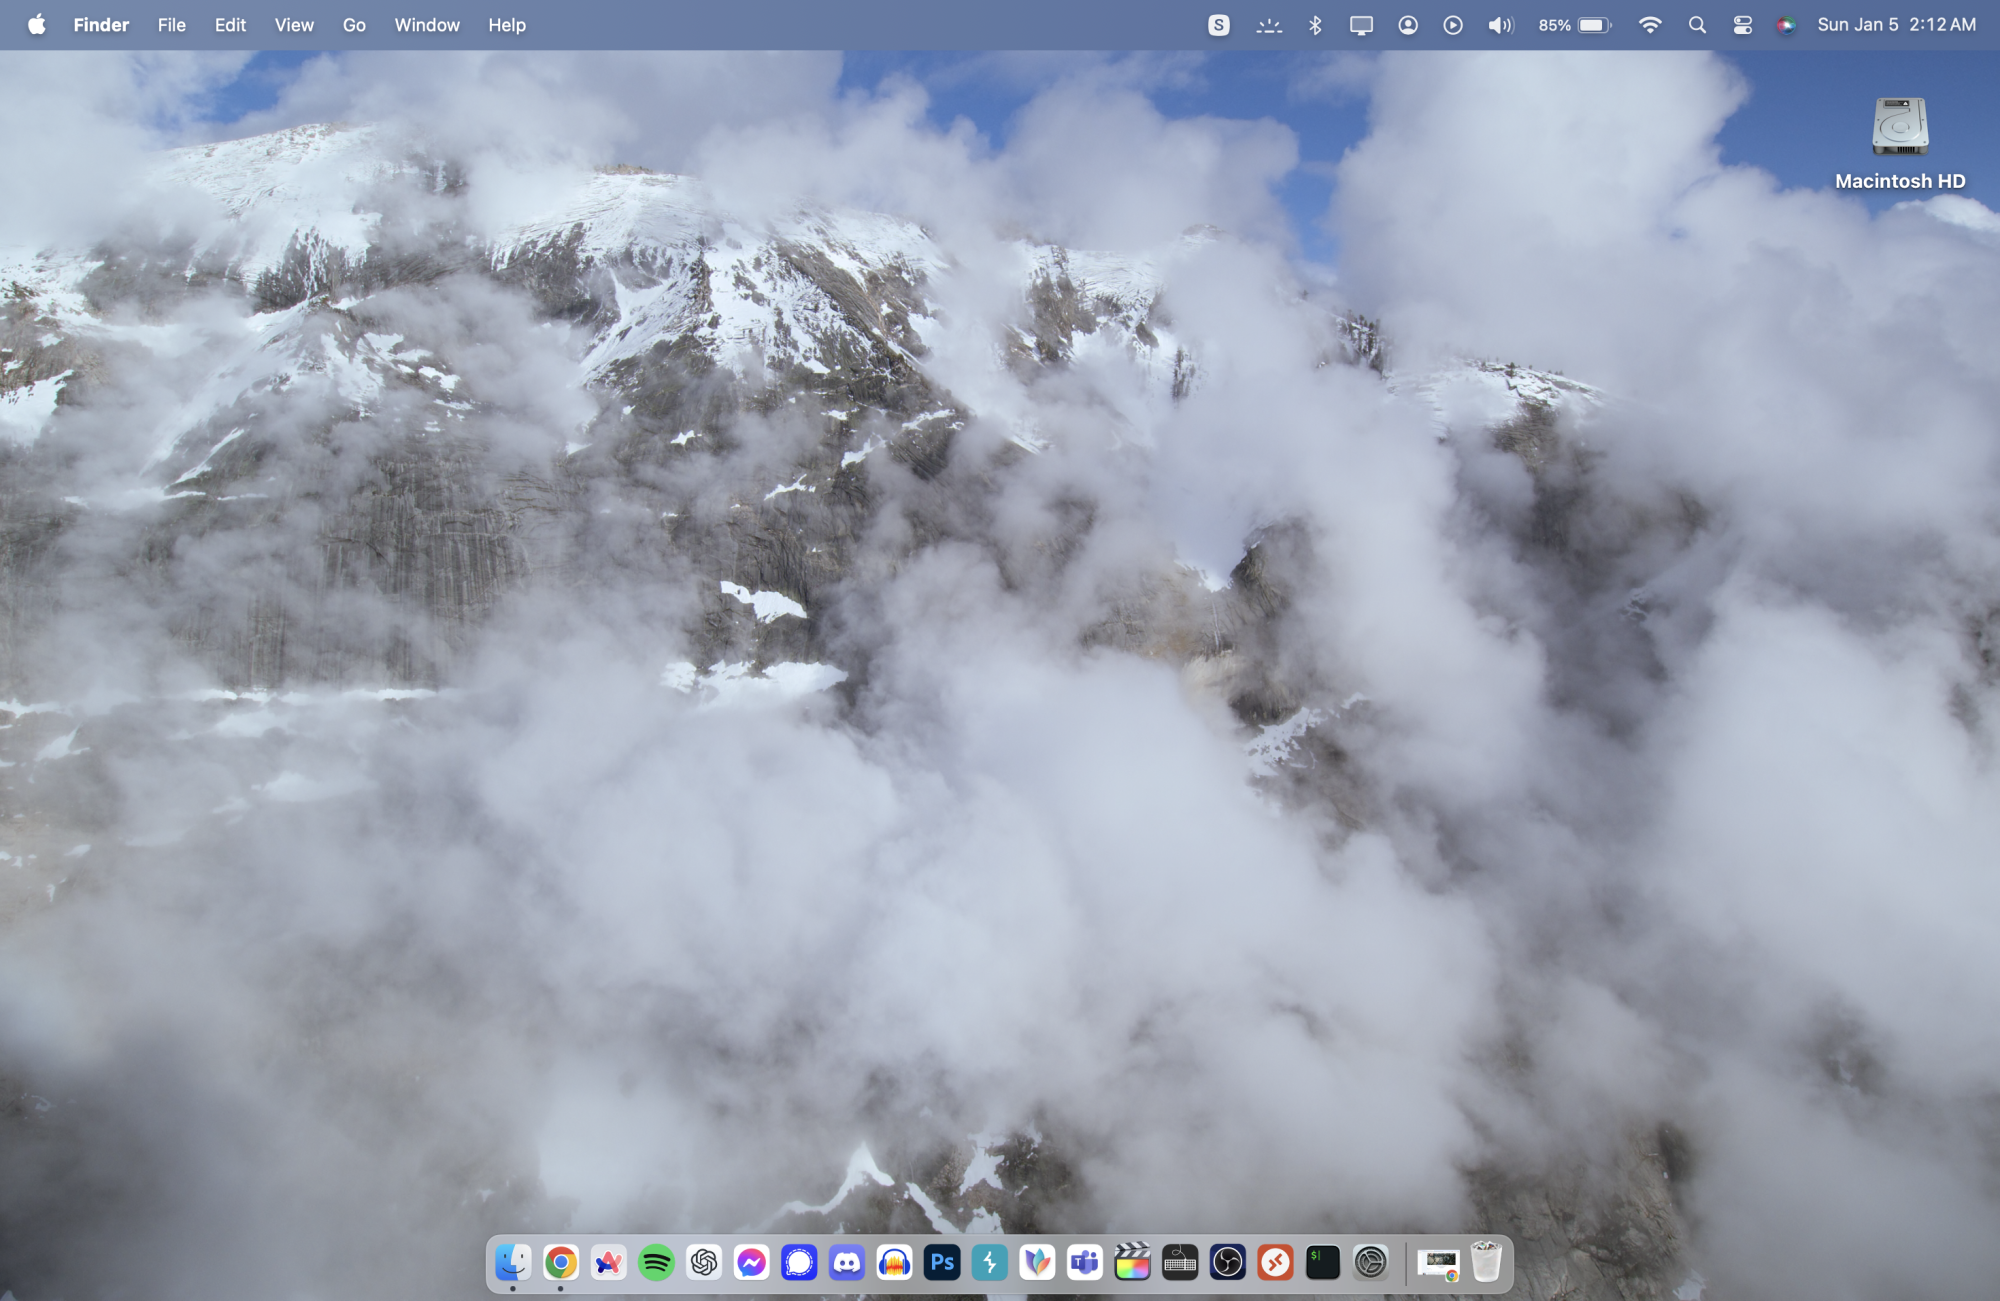The height and width of the screenshot is (1301, 2000).
Task: Select the Macintosh HD desktop drive
Action: pos(1899,128)
